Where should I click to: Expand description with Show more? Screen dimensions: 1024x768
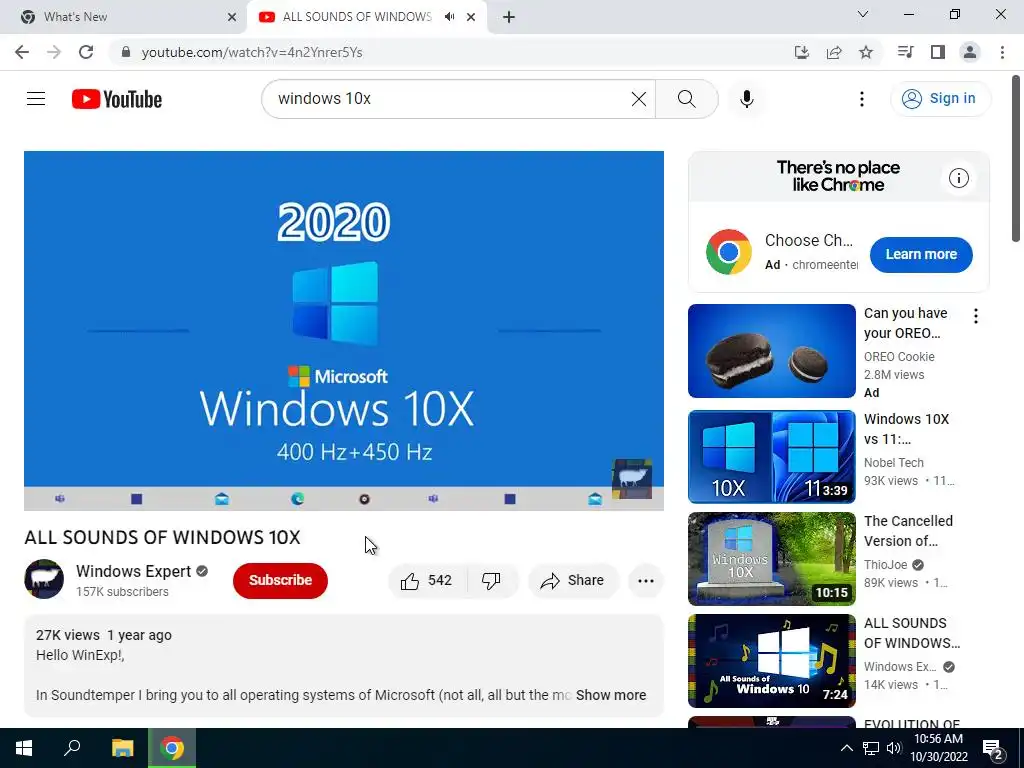point(611,696)
